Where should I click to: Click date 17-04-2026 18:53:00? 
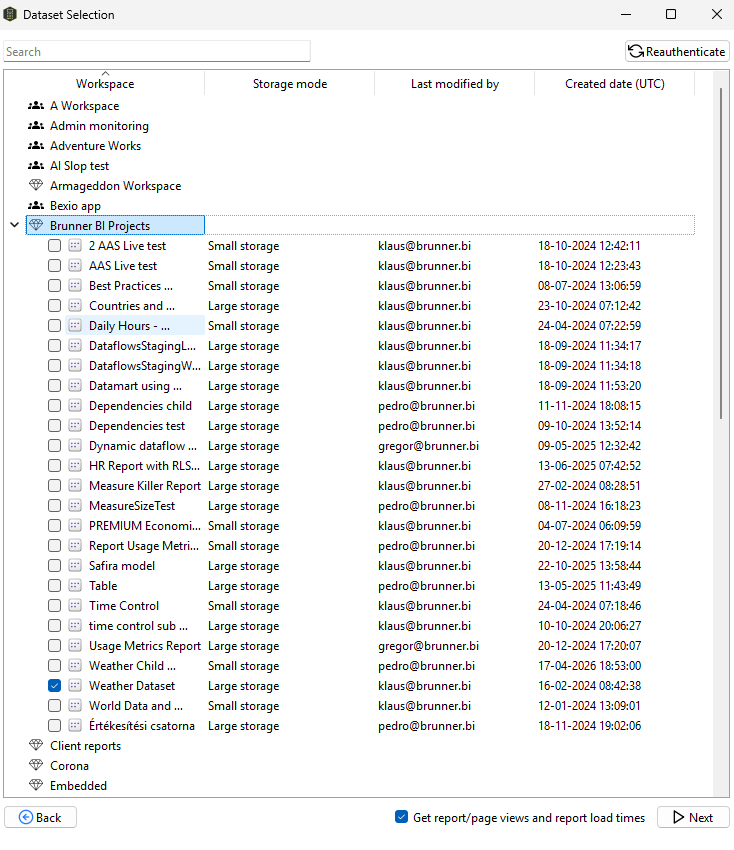[x=589, y=666]
